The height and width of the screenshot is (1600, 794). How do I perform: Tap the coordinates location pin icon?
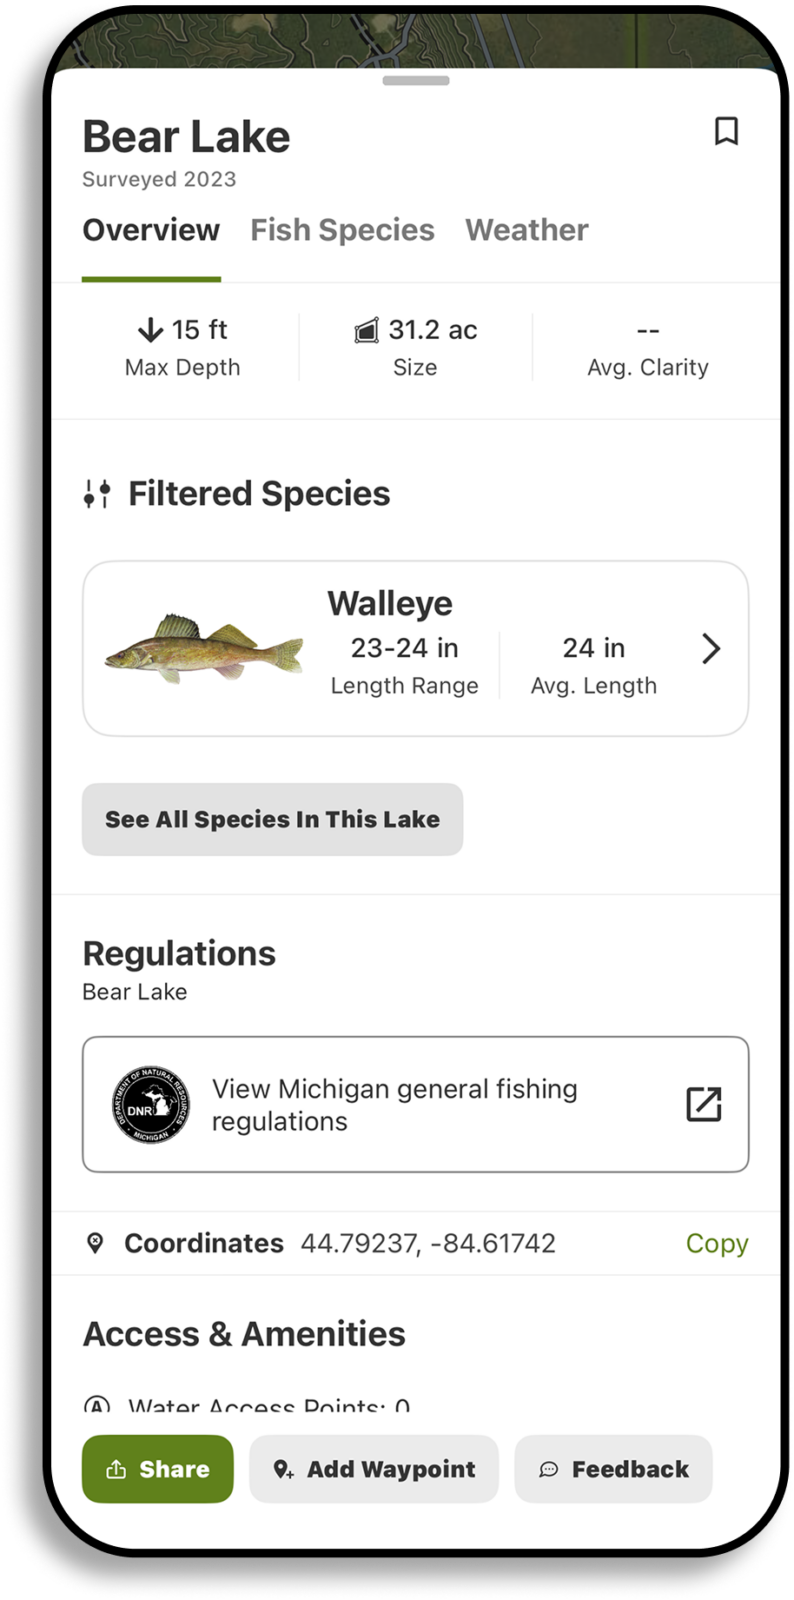point(95,1243)
